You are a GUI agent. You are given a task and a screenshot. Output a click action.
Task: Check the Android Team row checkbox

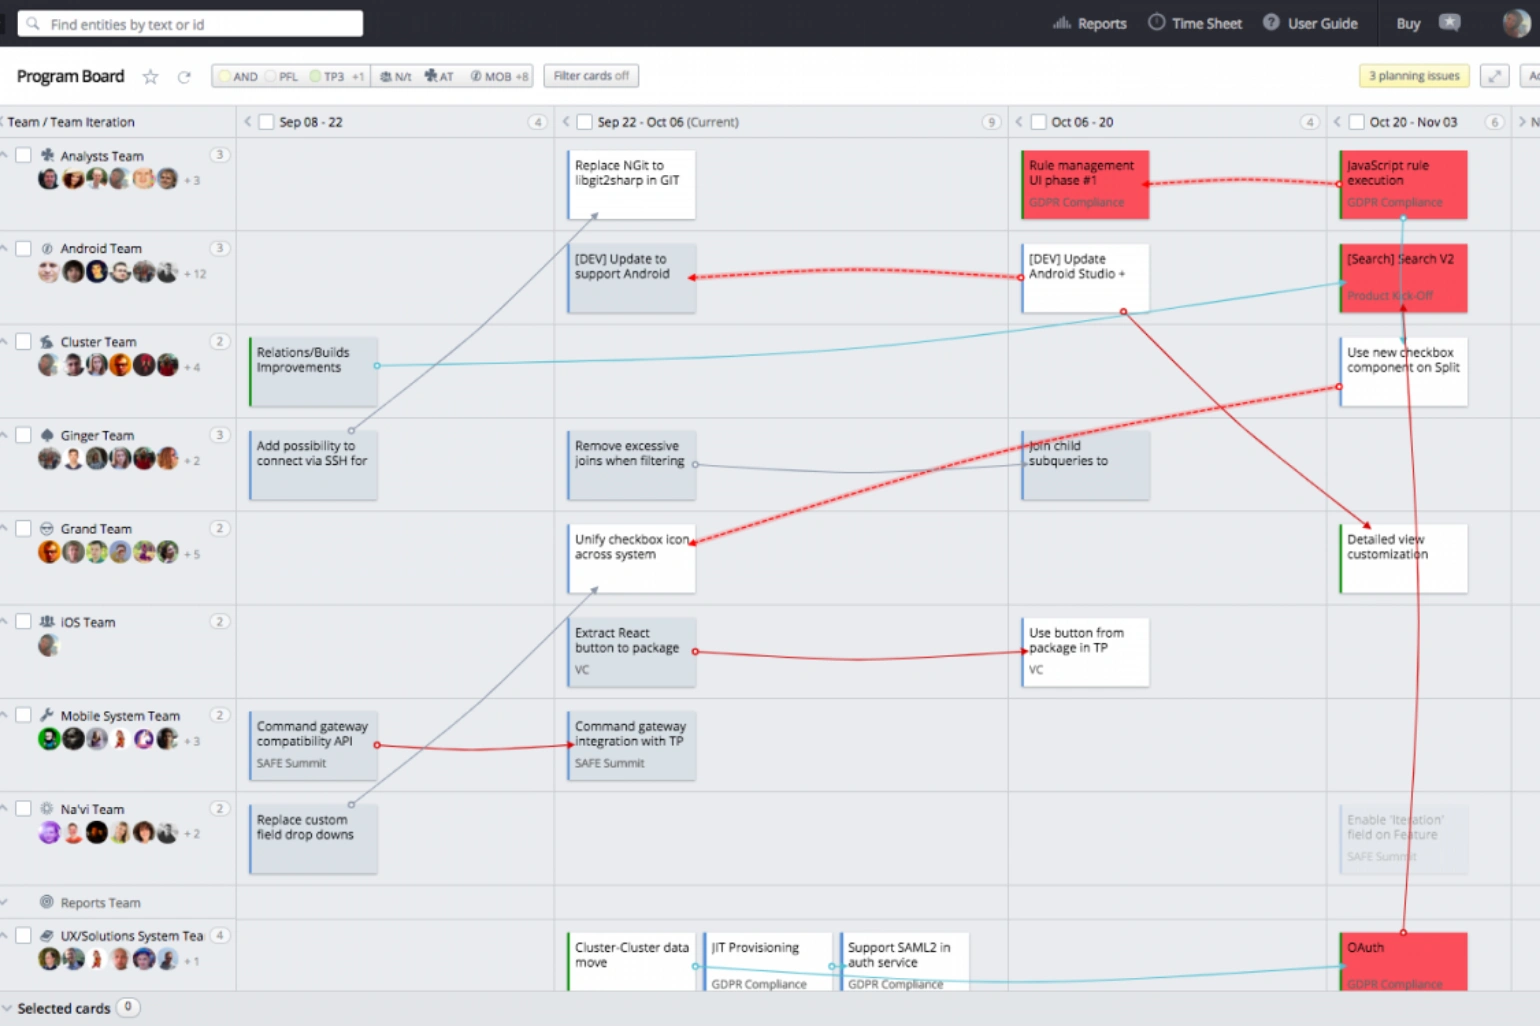tap(23, 248)
